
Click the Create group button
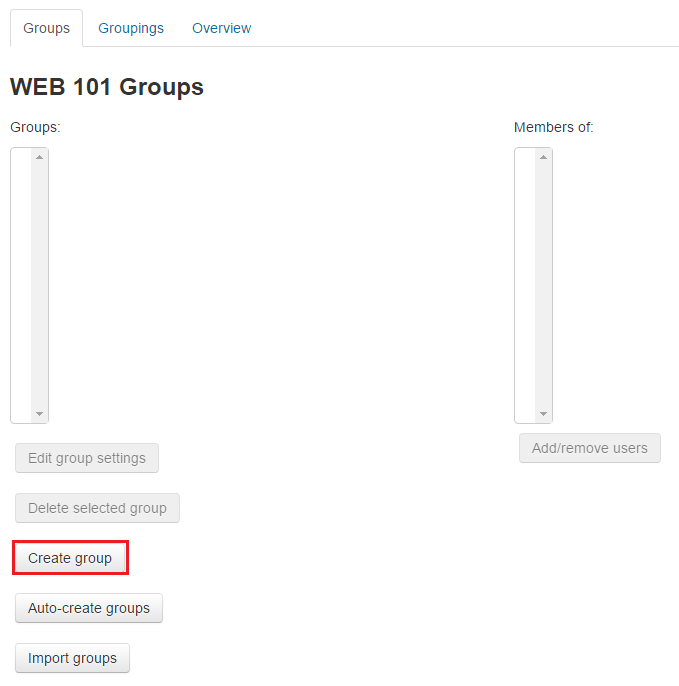(70, 558)
